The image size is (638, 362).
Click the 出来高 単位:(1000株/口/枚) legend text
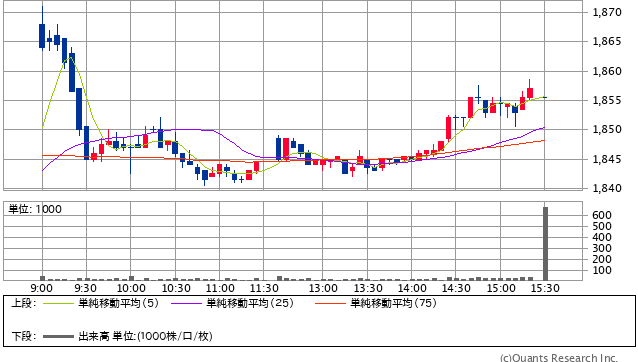[145, 336]
